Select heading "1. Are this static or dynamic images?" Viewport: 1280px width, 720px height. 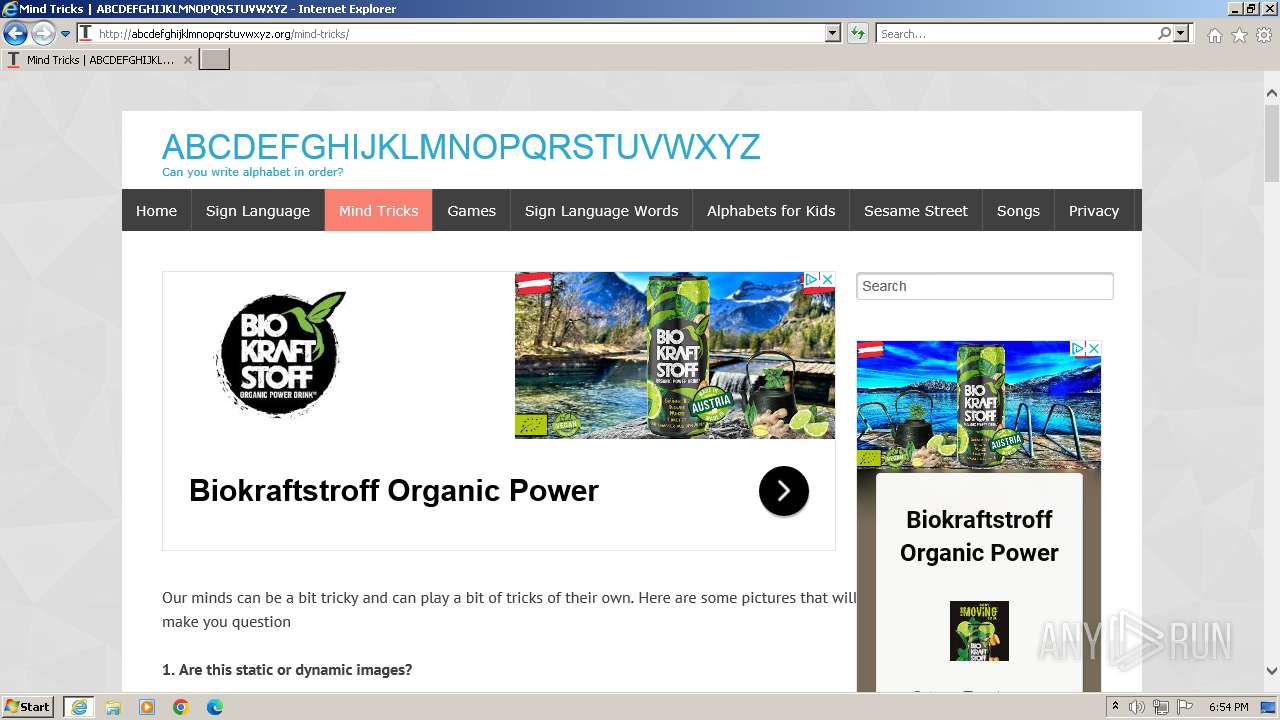(x=287, y=670)
